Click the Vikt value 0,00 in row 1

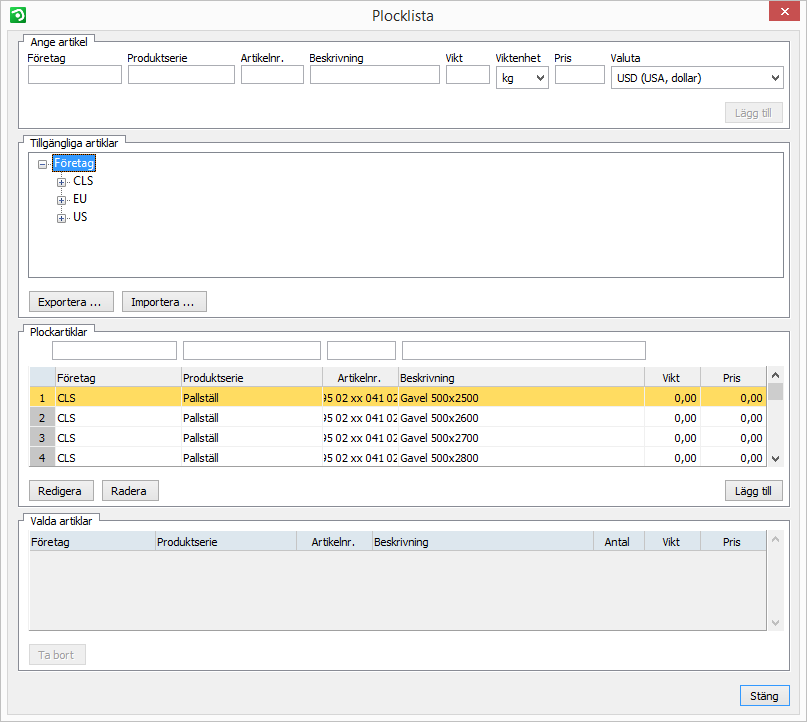pos(672,398)
